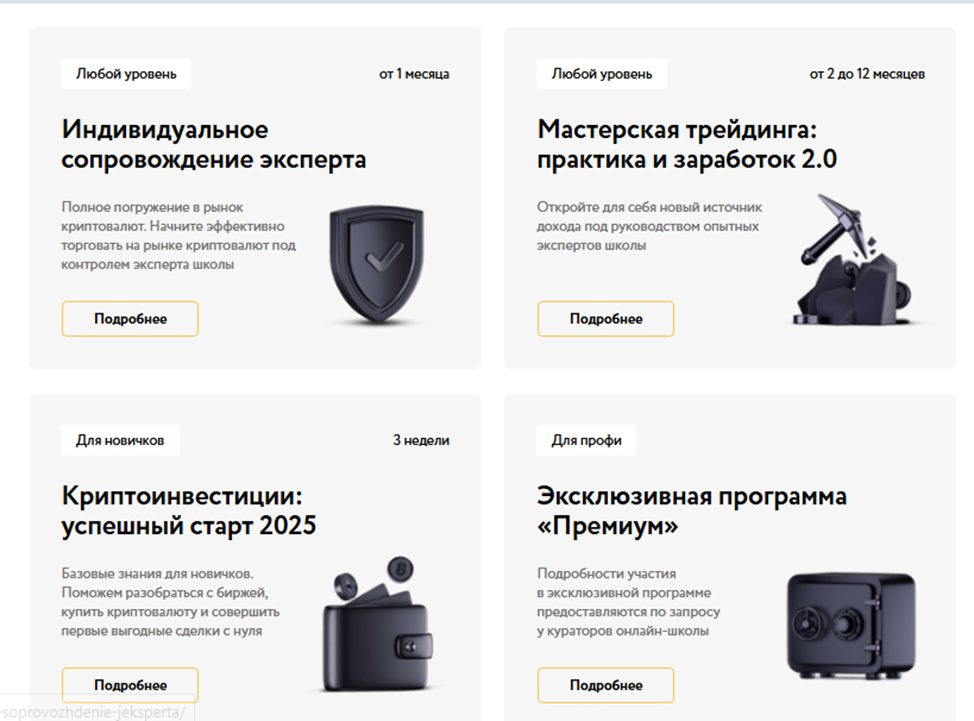Screen dimensions: 974x721
Task: Open the Мастерская трейдинга course title
Action: [687, 144]
